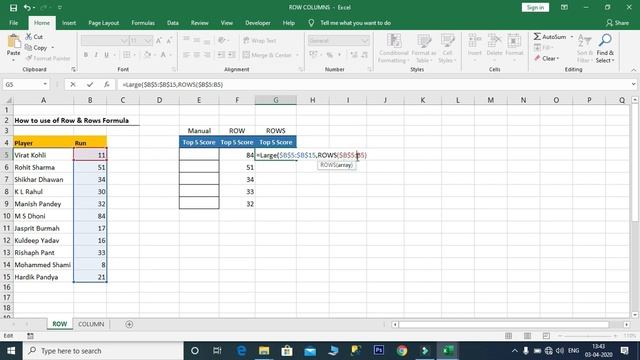This screenshot has width=640, height=360.
Task: Click the Conditional Formatting icon
Action: pos(394,41)
